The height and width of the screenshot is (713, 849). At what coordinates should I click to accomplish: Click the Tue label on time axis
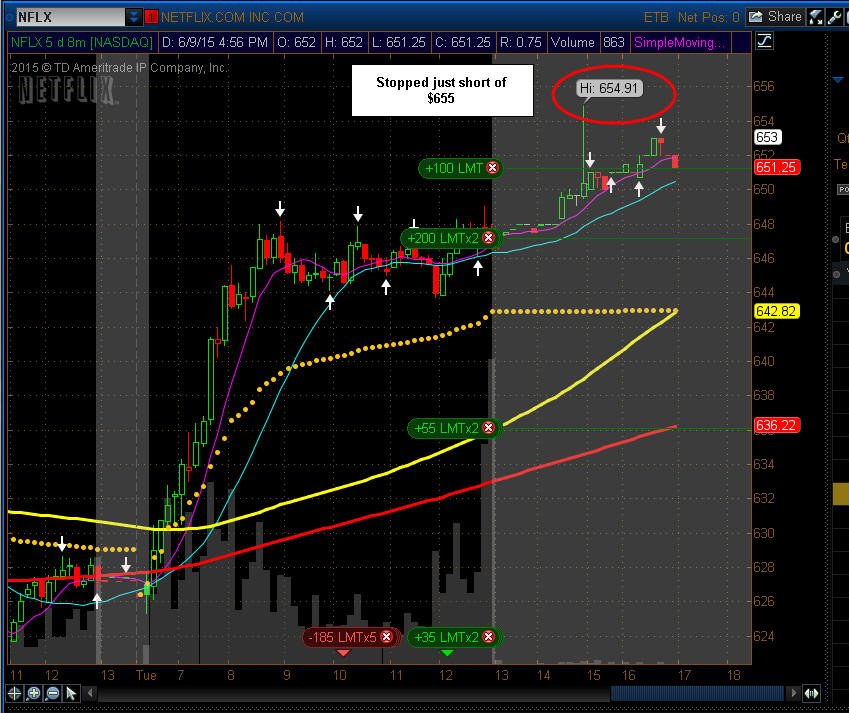(146, 675)
